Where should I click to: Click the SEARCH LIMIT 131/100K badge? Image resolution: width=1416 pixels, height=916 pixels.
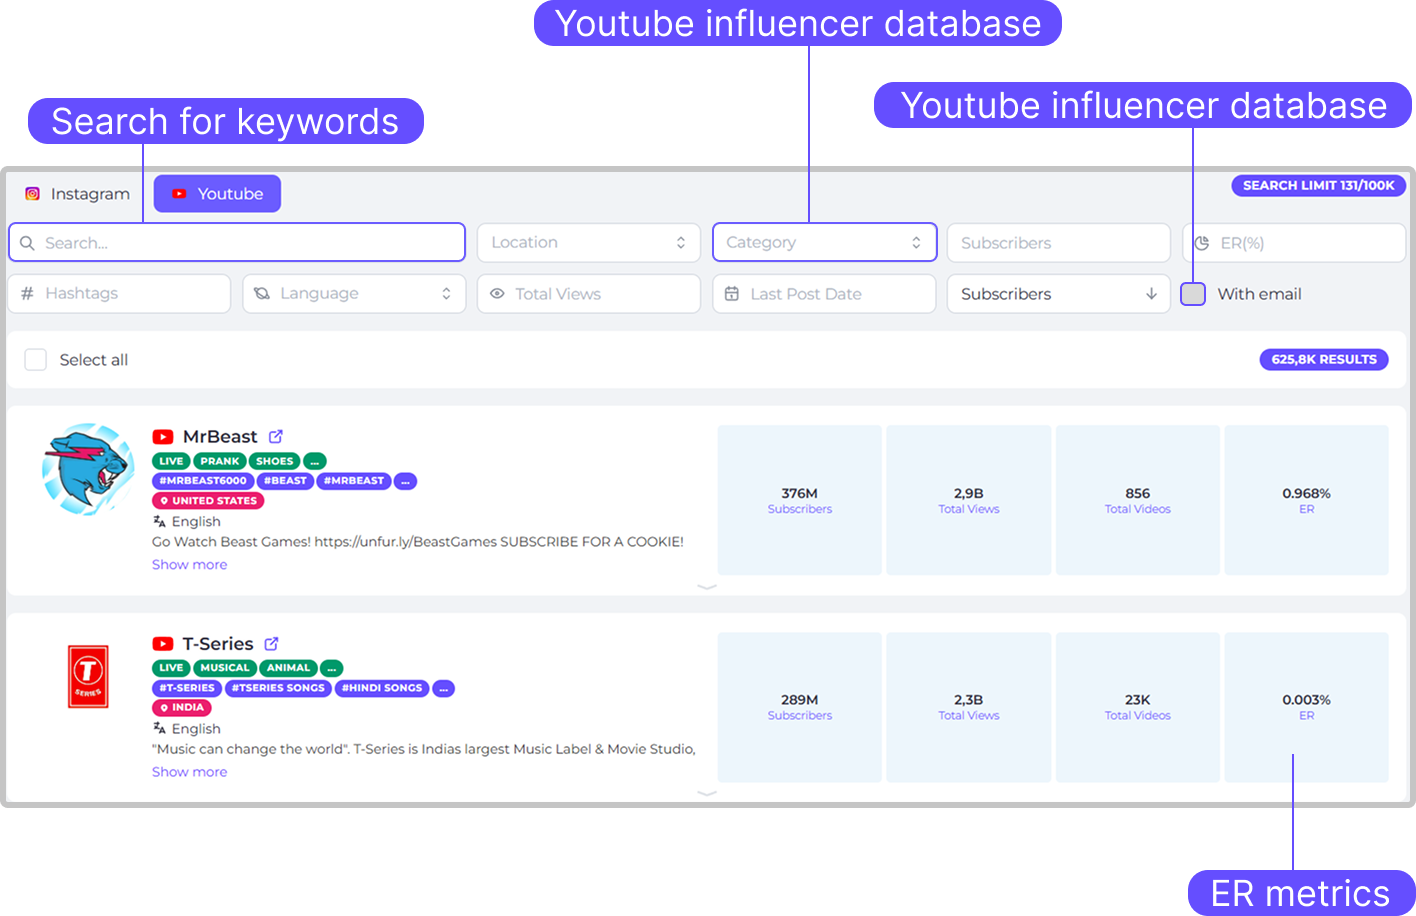coord(1318,185)
